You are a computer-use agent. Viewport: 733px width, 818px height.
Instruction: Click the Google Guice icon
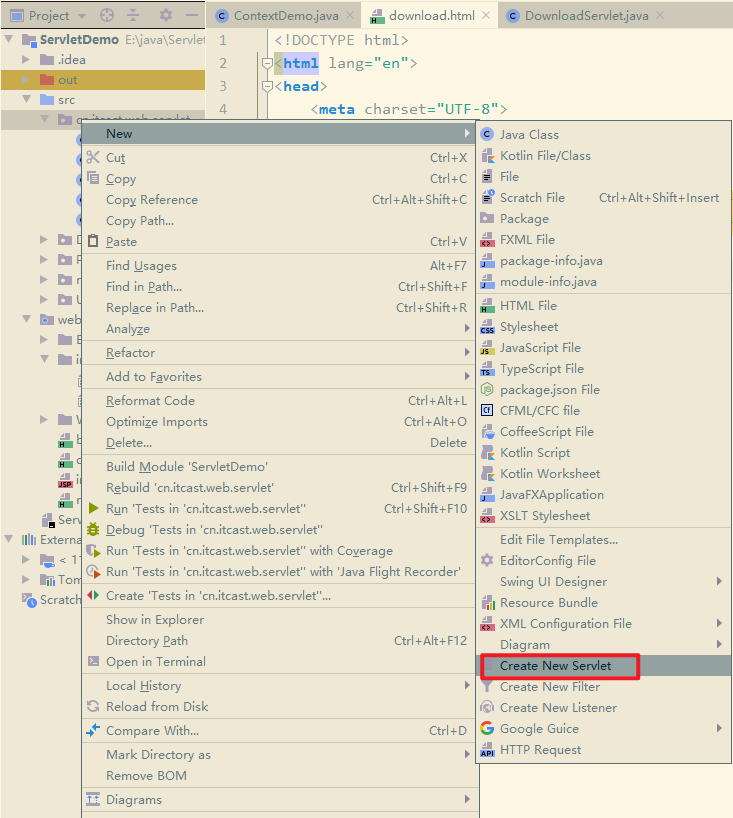487,728
